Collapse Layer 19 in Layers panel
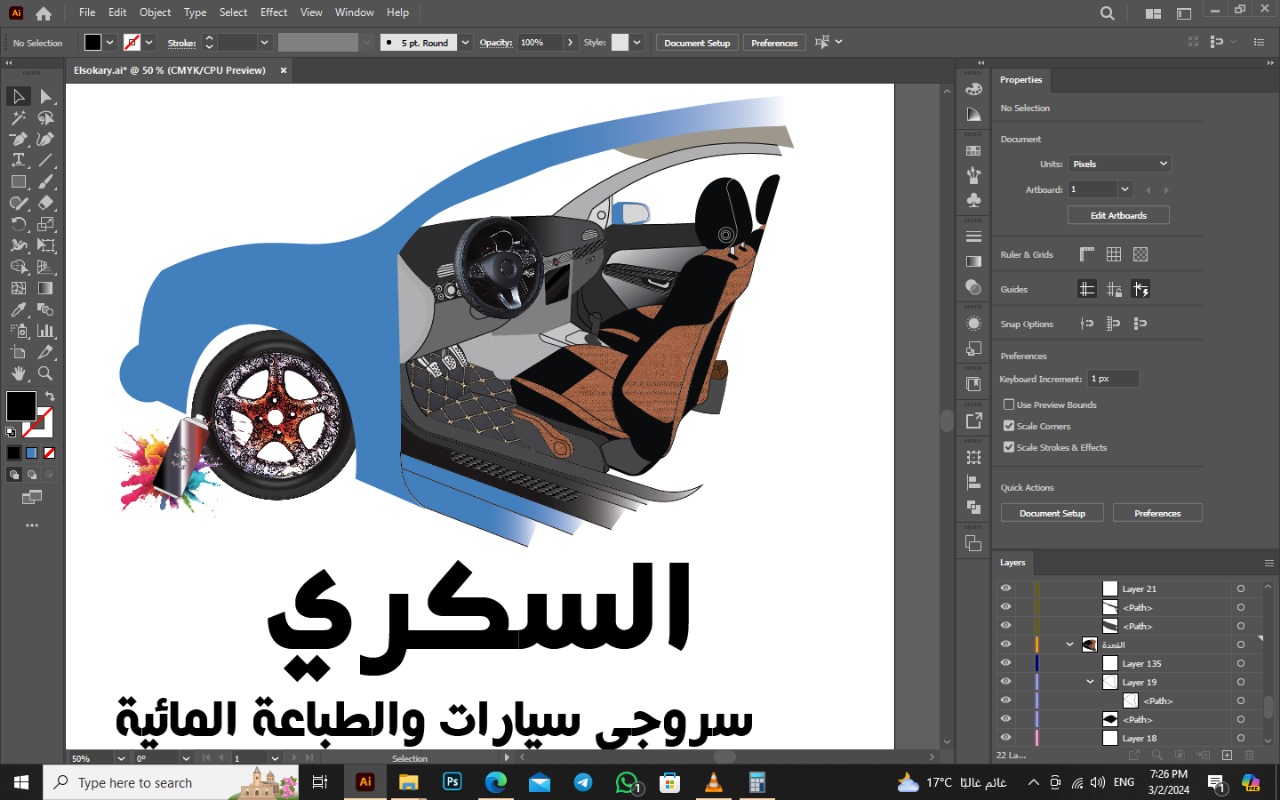1280x800 pixels. [x=1090, y=682]
